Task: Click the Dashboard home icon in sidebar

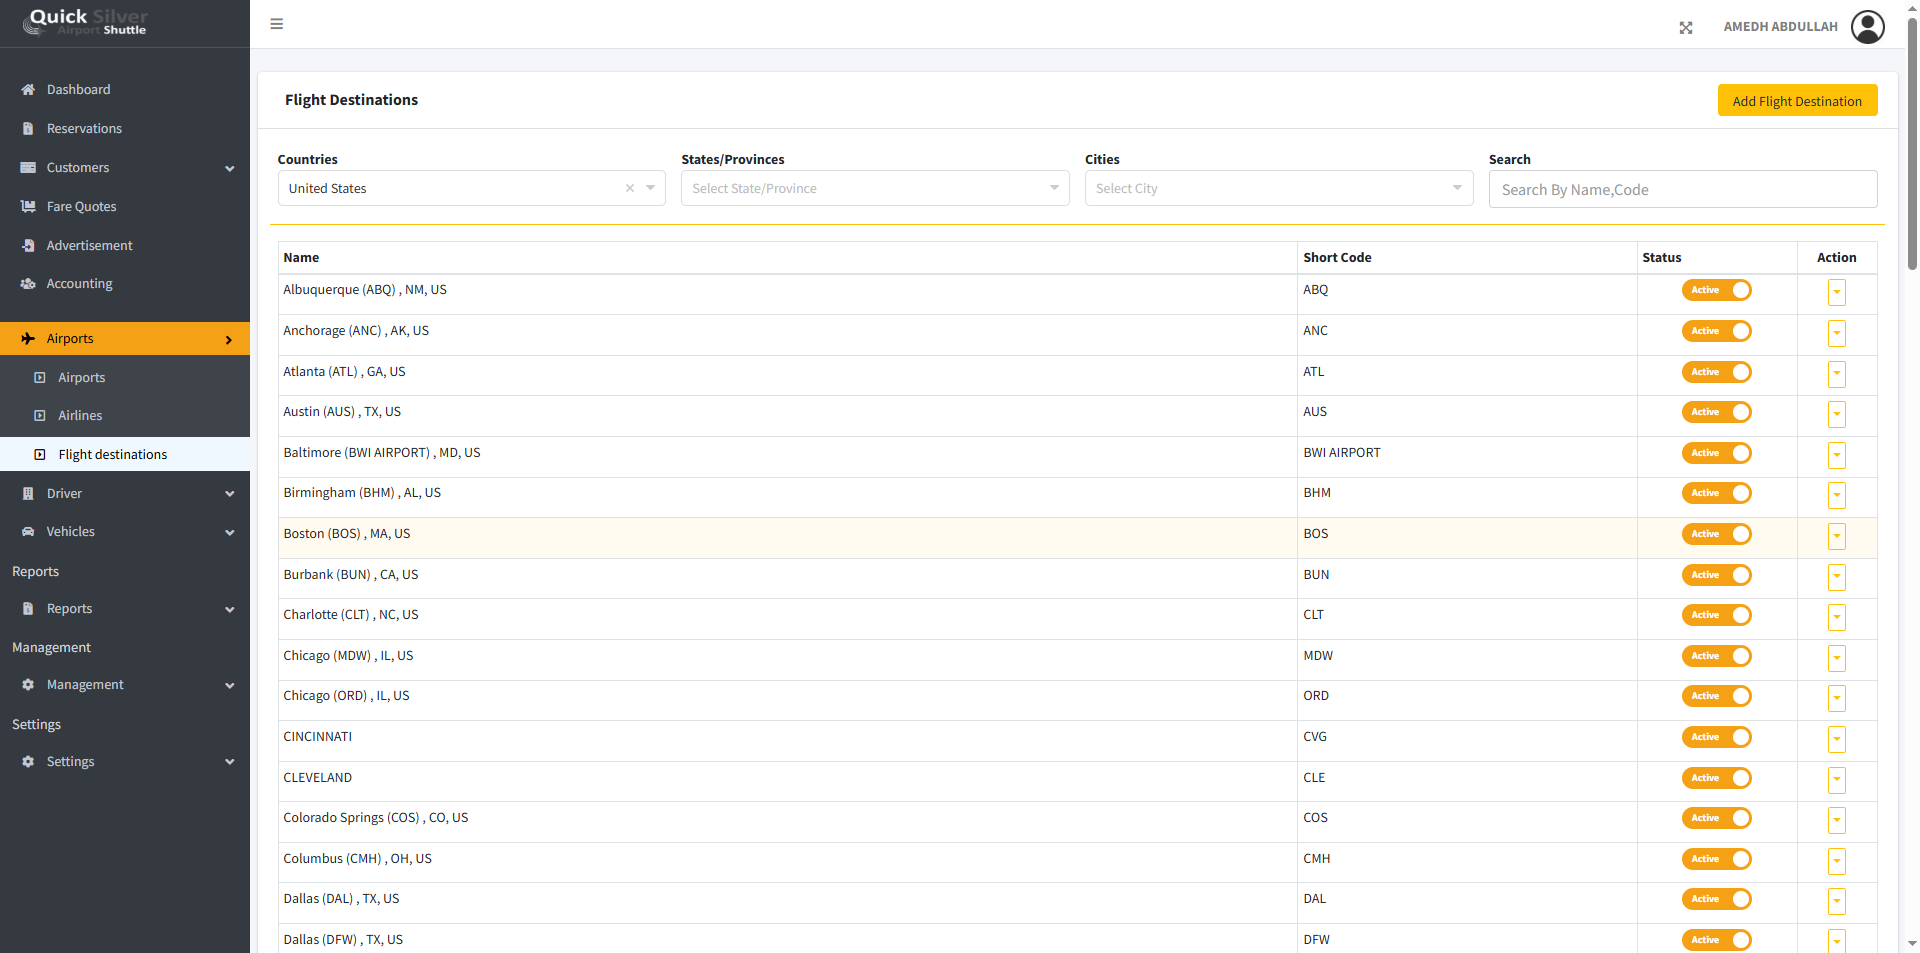Action: point(28,90)
